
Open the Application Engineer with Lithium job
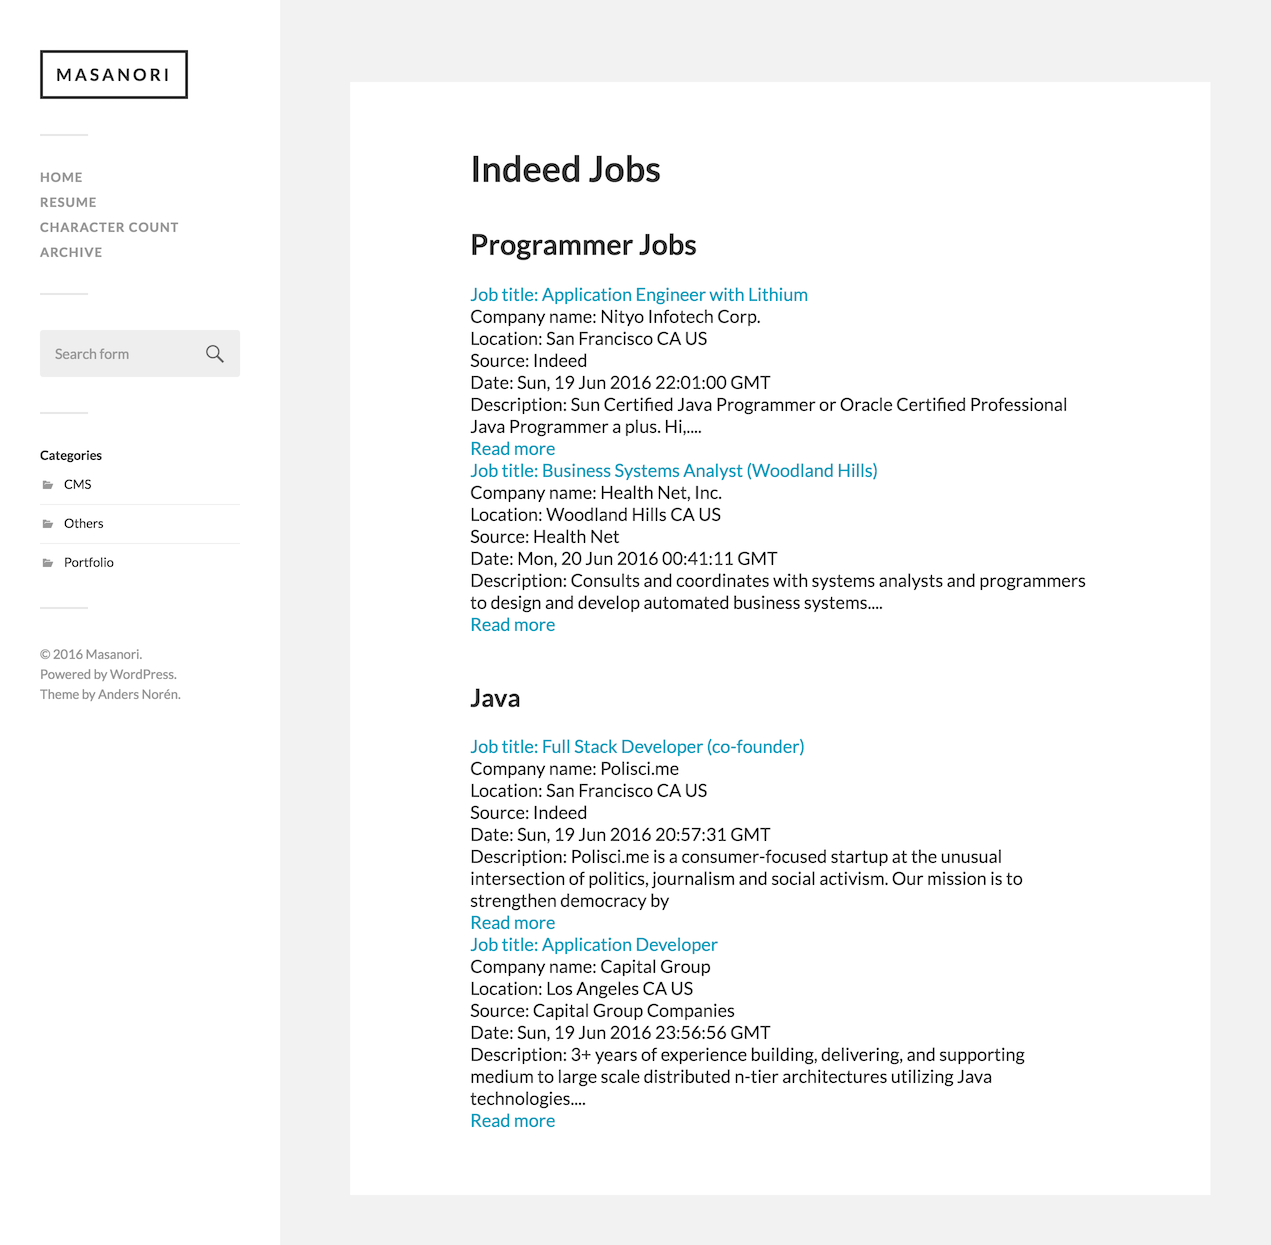(639, 294)
